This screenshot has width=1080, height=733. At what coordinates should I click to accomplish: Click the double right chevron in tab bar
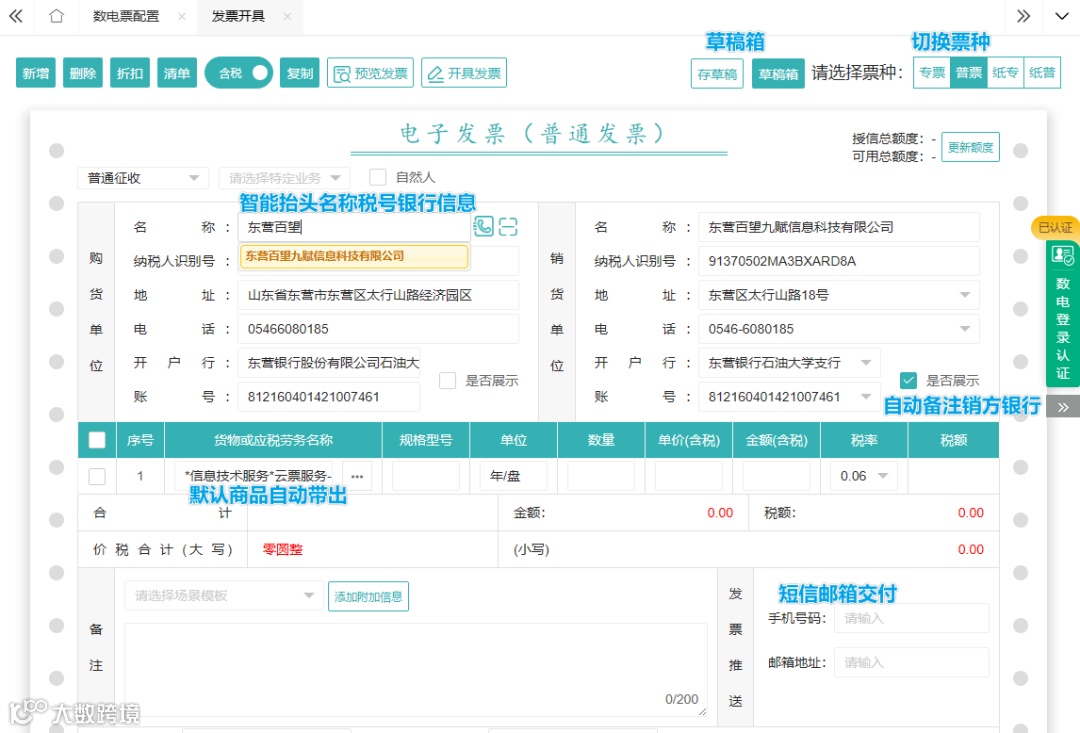pyautogui.click(x=1024, y=16)
